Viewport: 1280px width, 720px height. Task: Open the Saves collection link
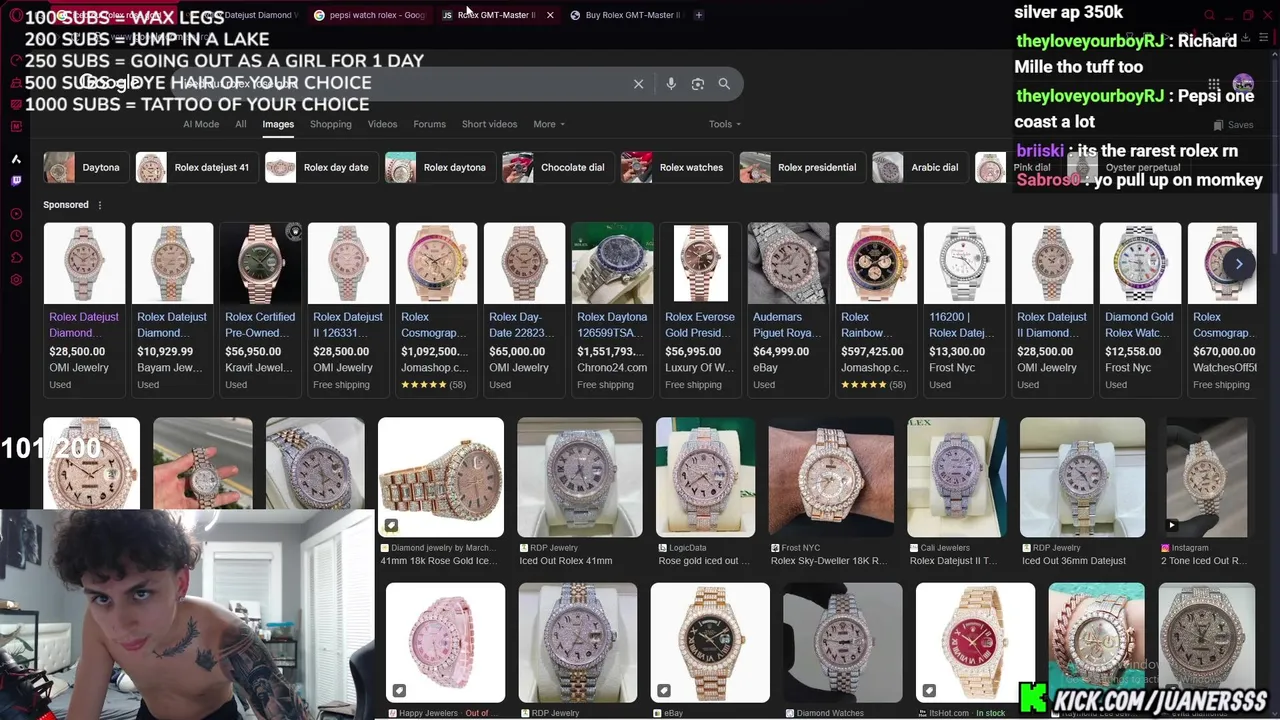[1233, 125]
